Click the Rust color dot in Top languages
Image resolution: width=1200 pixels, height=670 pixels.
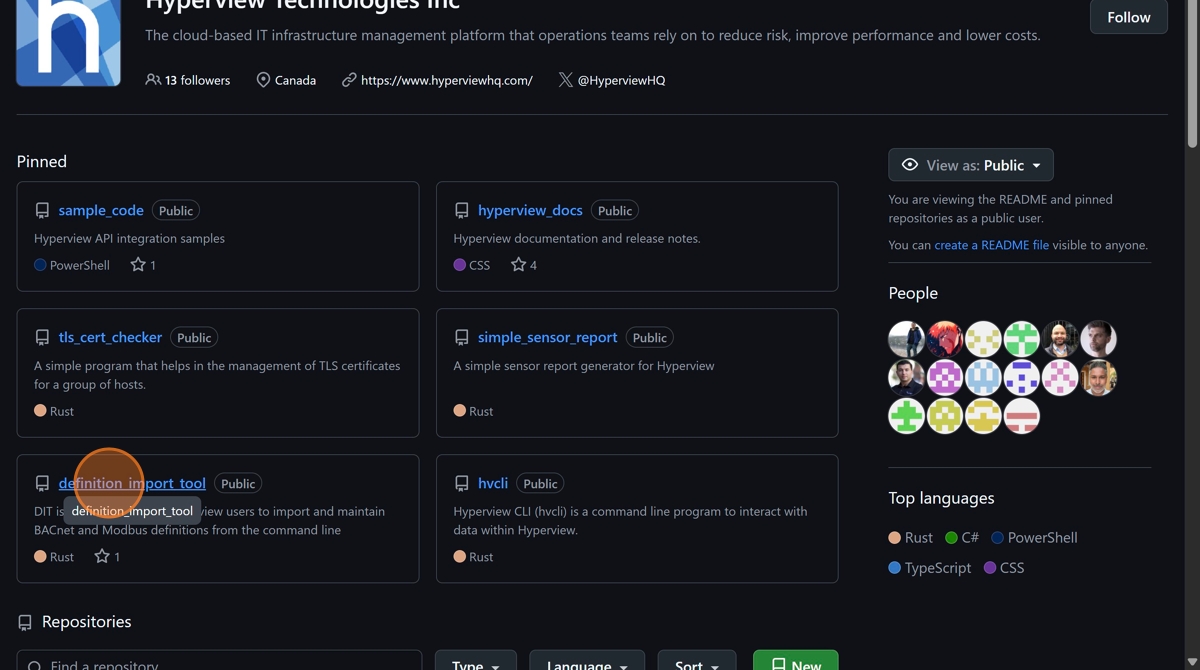895,538
